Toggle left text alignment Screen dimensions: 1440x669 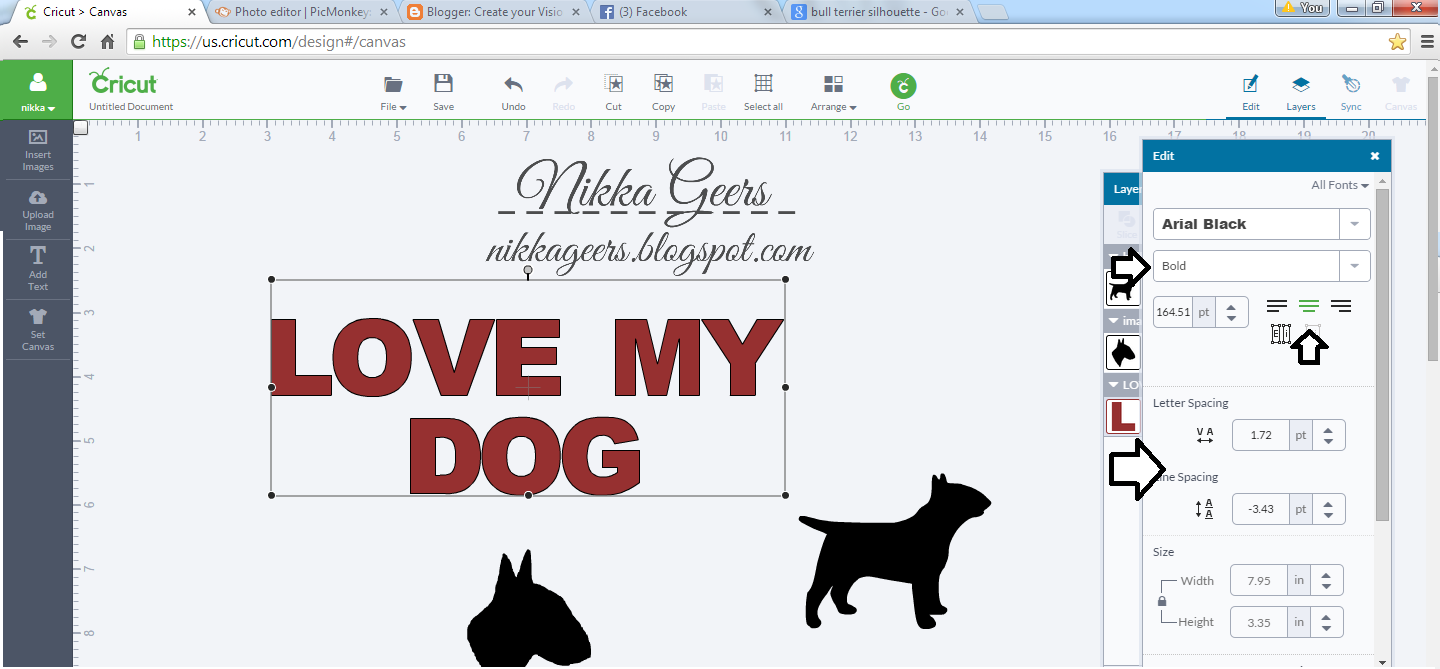tap(1277, 305)
